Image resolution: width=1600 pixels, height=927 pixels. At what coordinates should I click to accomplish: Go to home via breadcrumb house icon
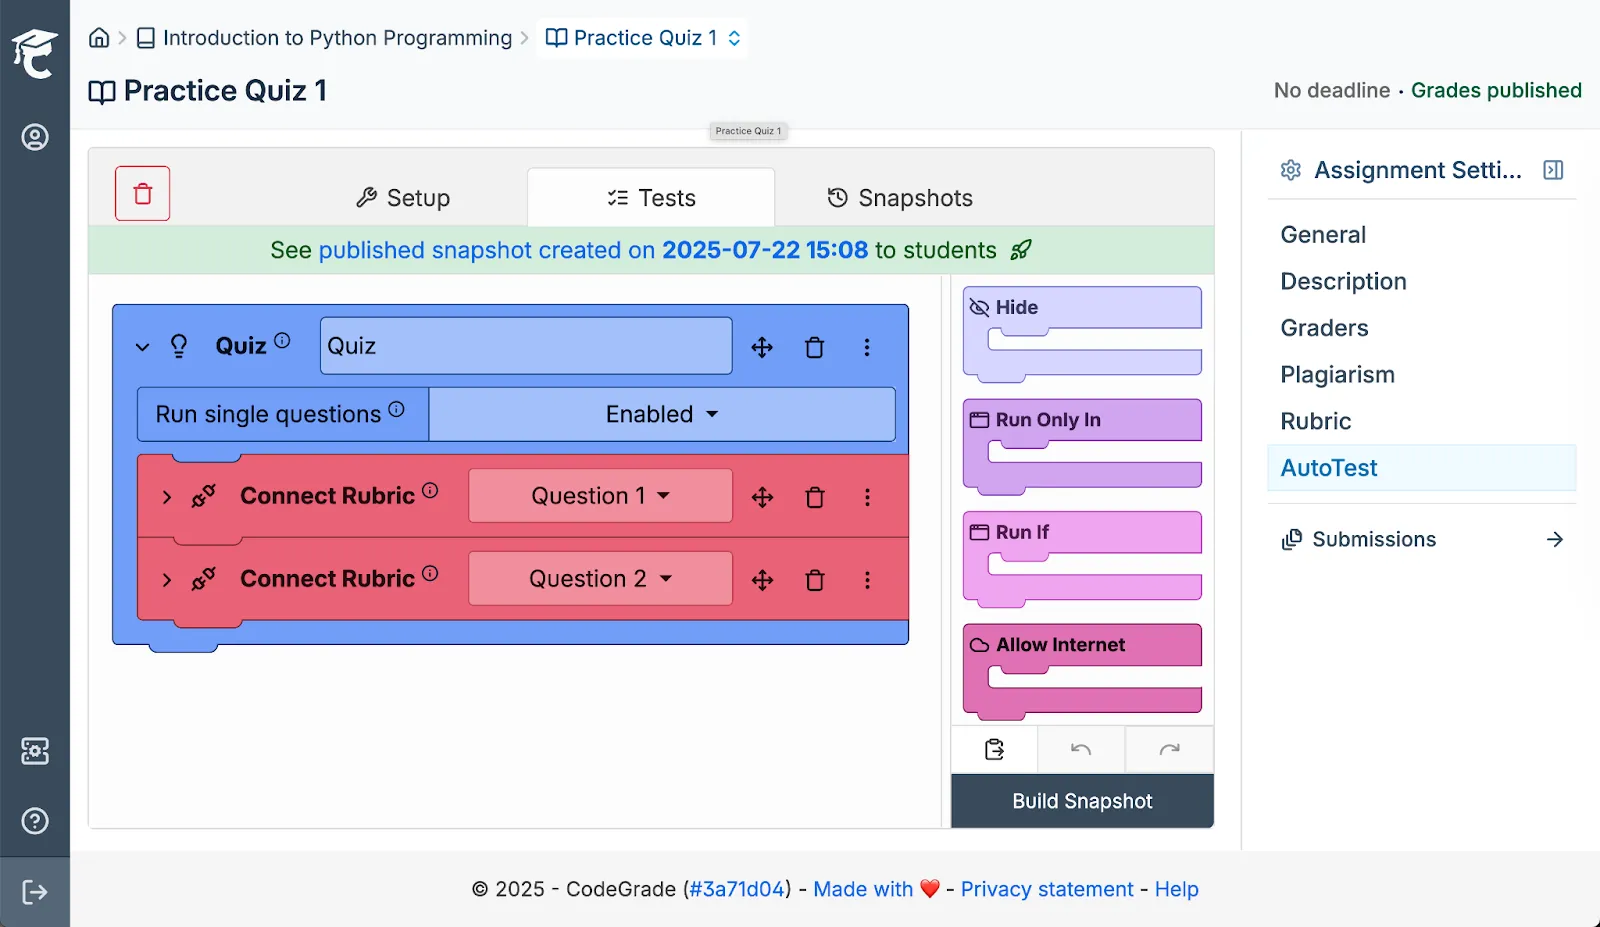point(99,38)
